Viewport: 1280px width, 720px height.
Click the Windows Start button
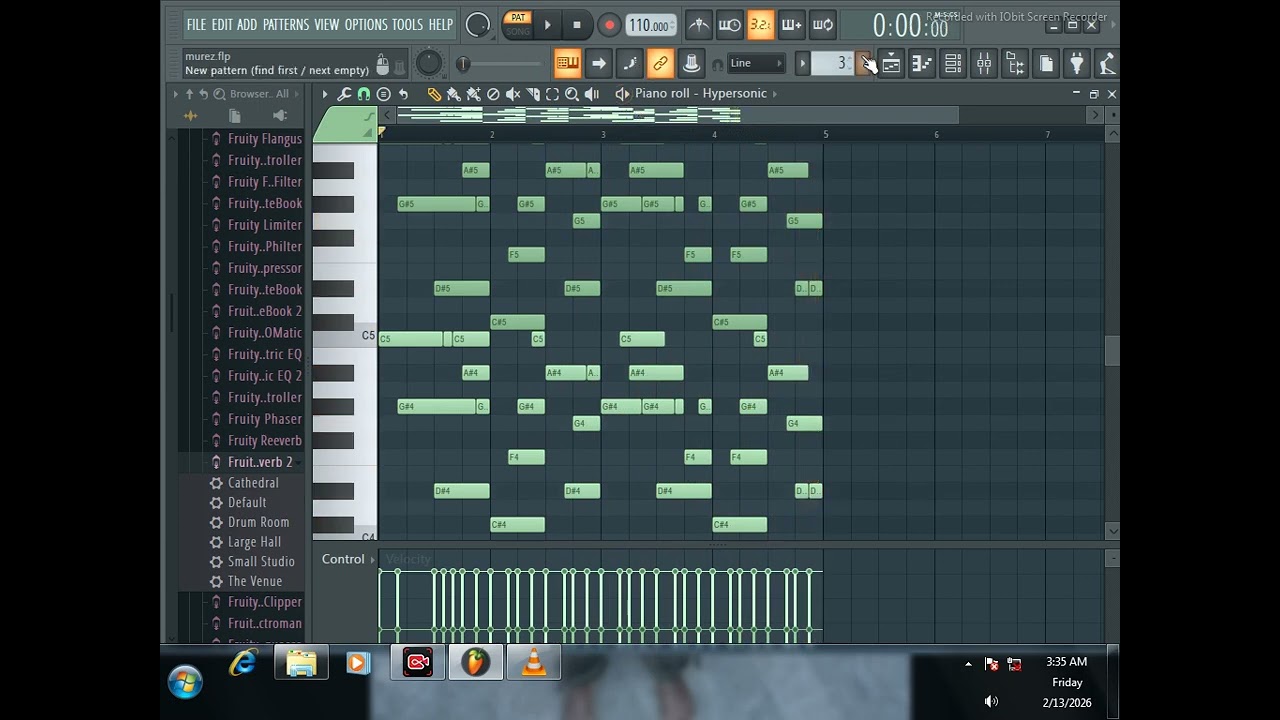click(186, 682)
